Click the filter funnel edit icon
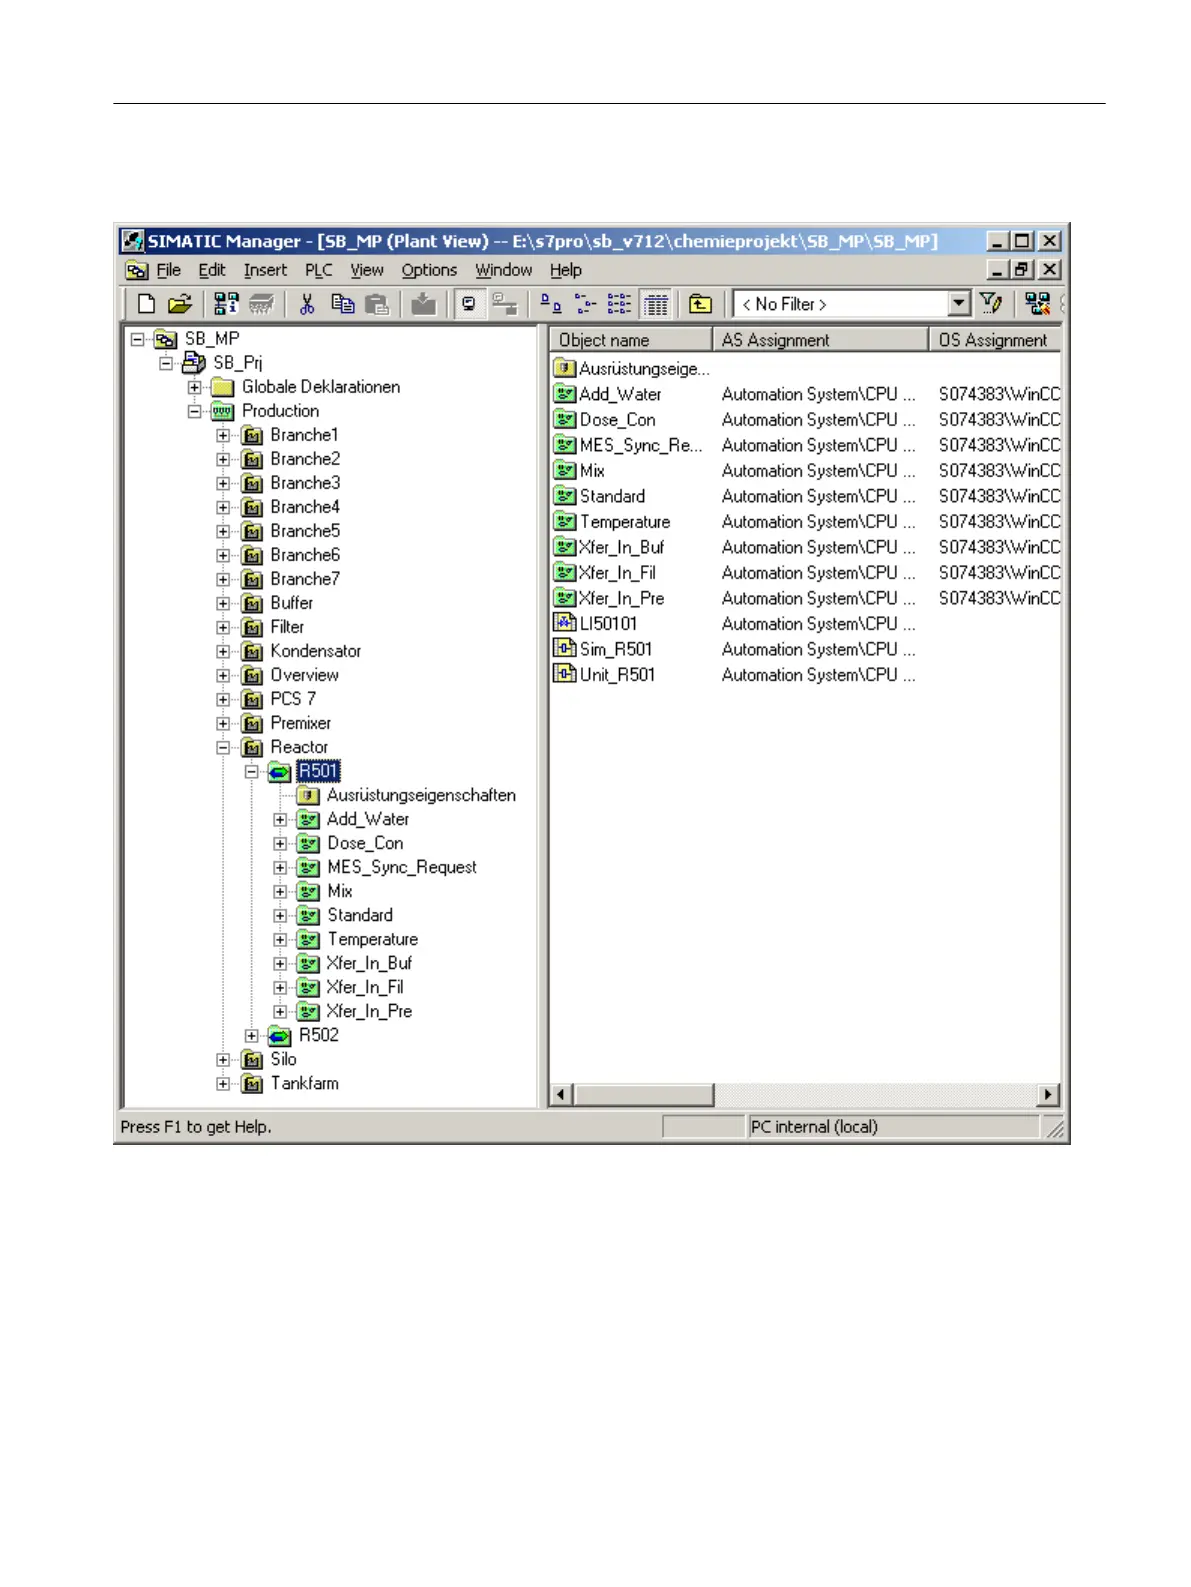 (990, 304)
